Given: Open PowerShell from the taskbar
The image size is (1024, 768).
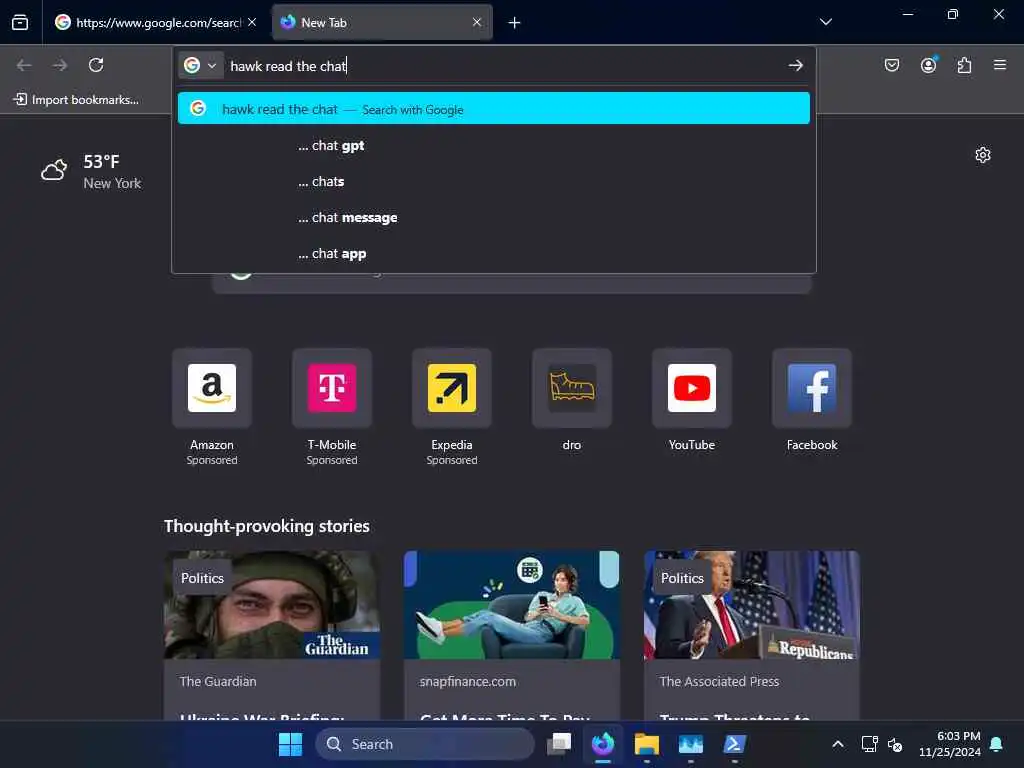Looking at the screenshot, I should tap(735, 744).
